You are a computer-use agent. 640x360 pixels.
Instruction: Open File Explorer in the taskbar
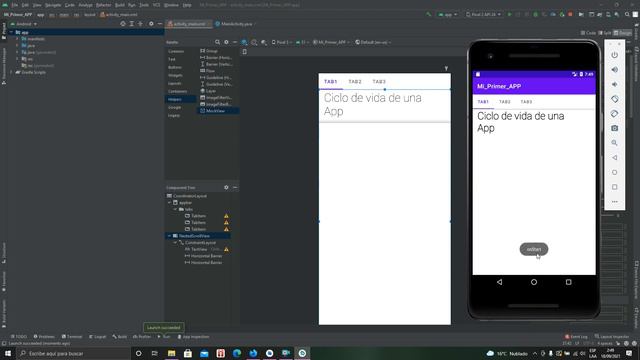coord(171,353)
